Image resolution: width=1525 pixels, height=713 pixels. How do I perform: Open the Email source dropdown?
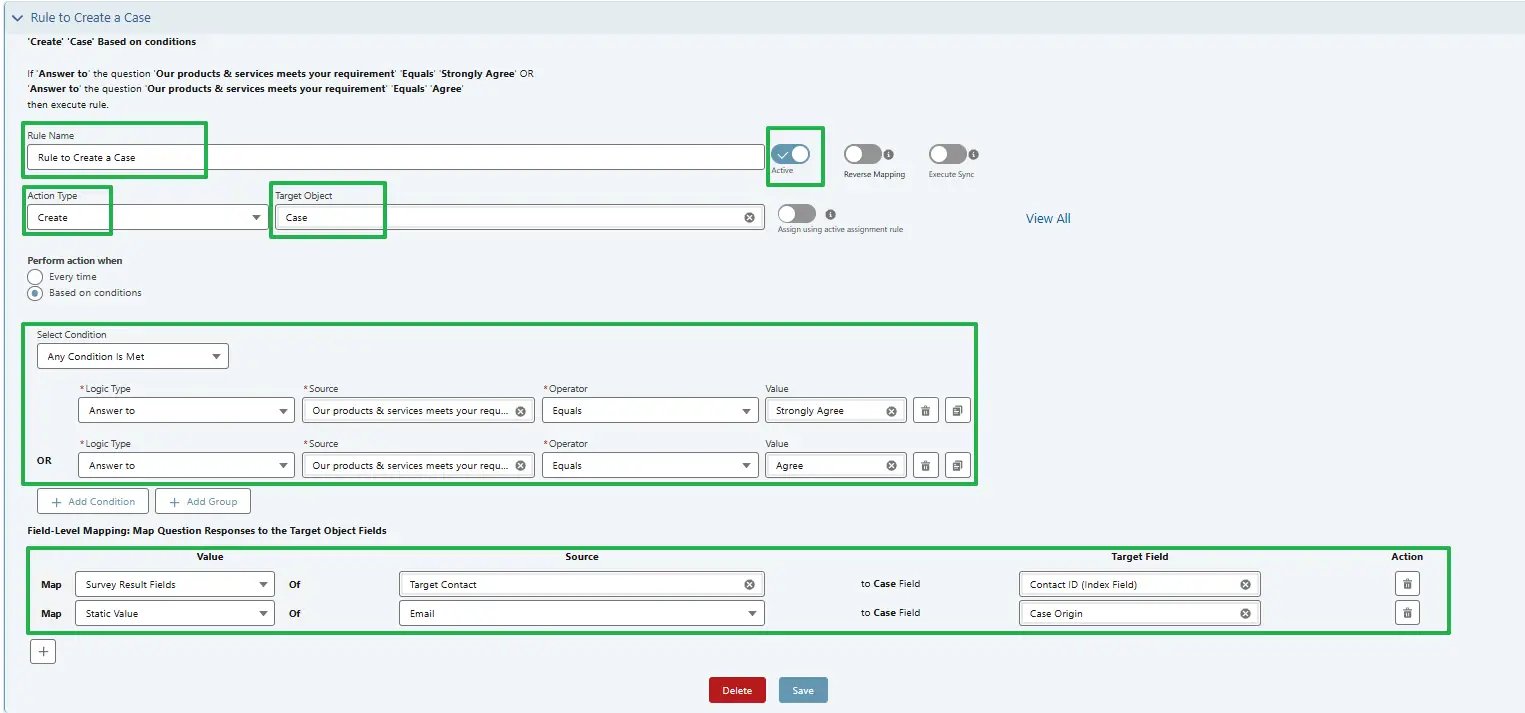[581, 613]
